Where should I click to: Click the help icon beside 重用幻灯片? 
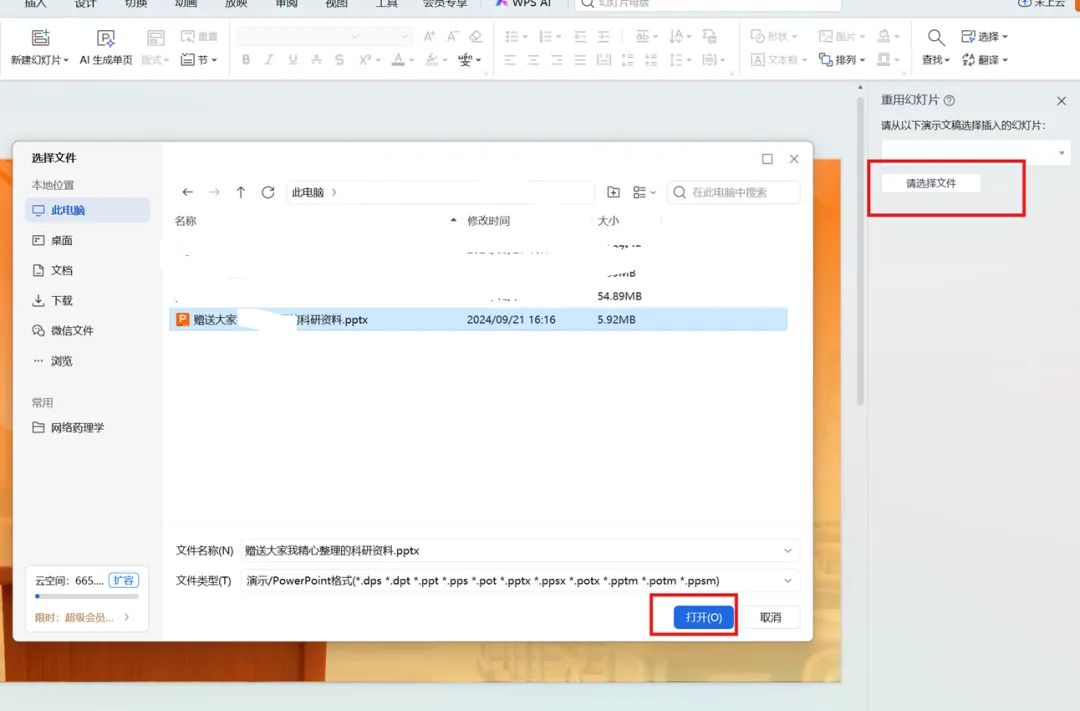pyautogui.click(x=949, y=101)
